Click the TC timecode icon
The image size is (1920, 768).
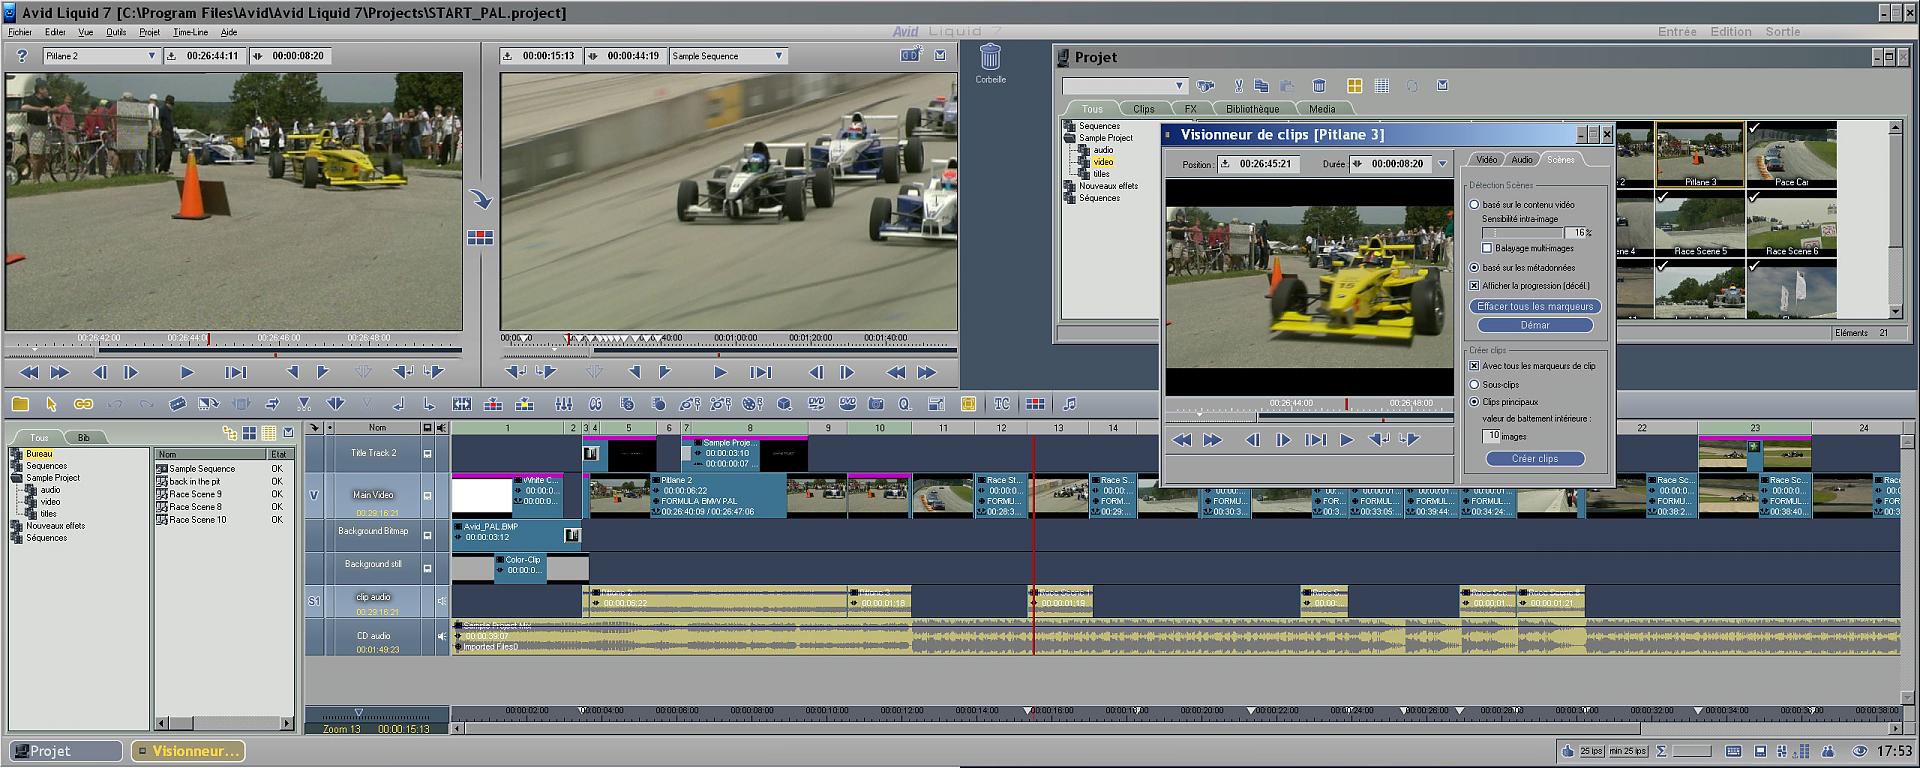click(x=1002, y=404)
